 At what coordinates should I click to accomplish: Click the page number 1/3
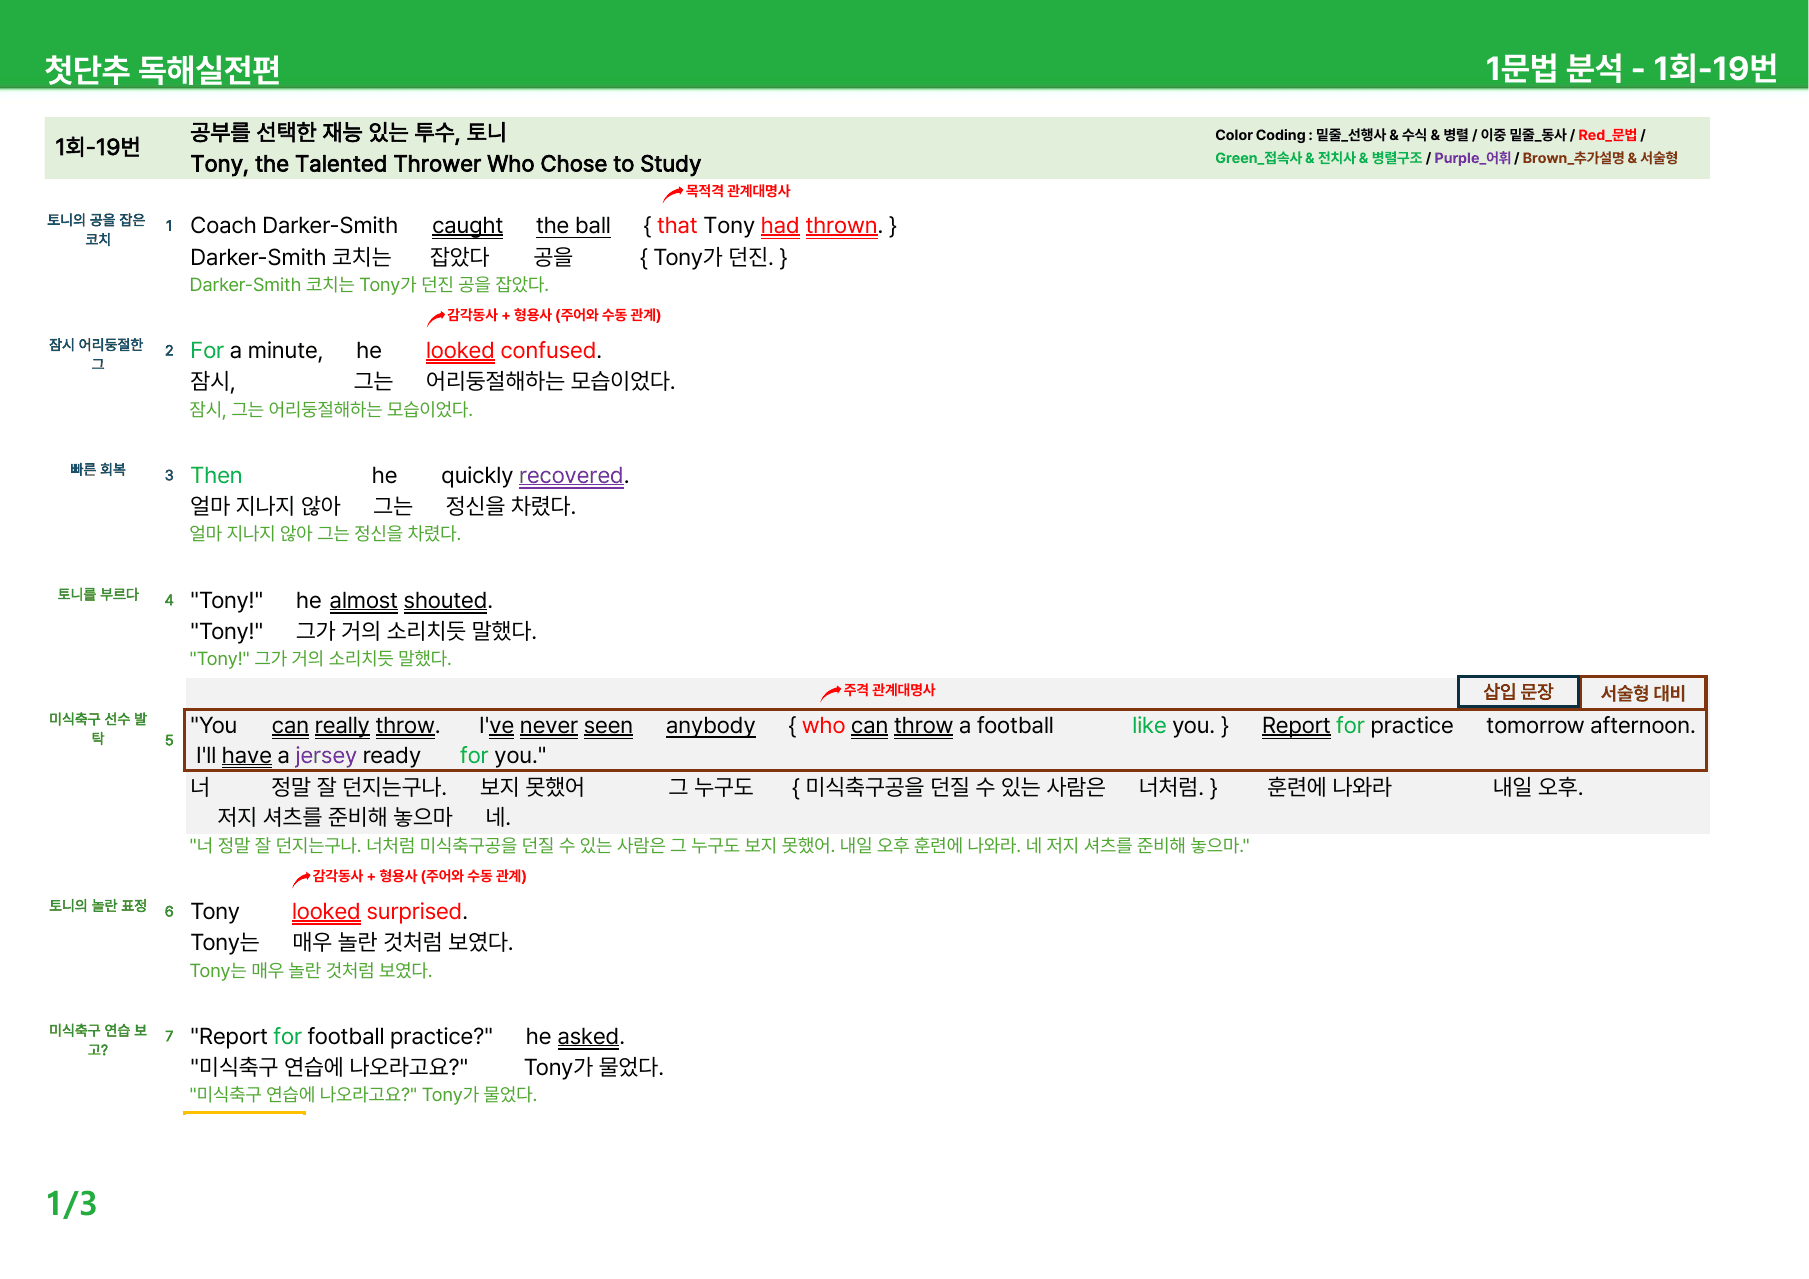pos(71,1203)
